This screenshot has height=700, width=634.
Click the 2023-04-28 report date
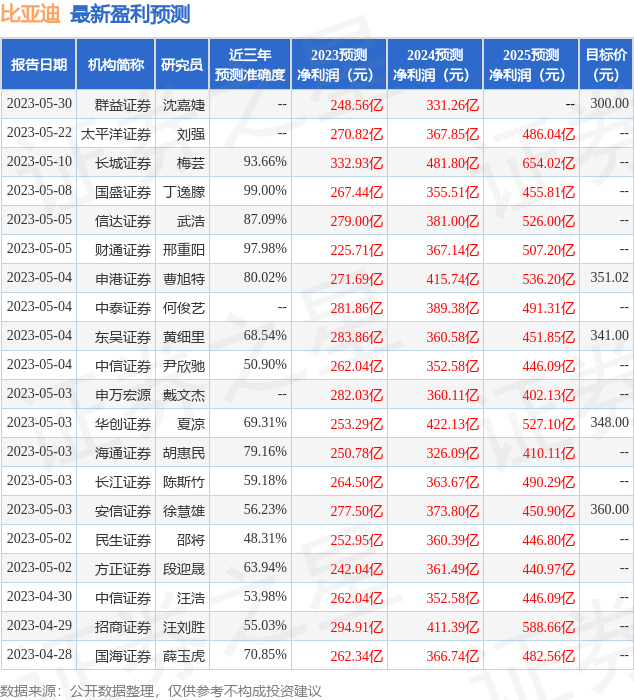tap(39, 654)
